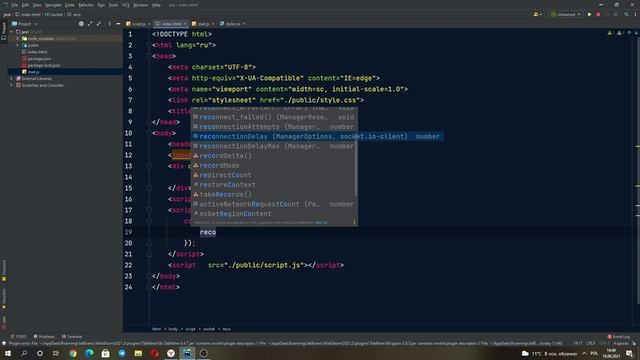The height and width of the screenshot is (360, 640).
Task: Expand Scratches and Consoles node
Action: (11, 85)
